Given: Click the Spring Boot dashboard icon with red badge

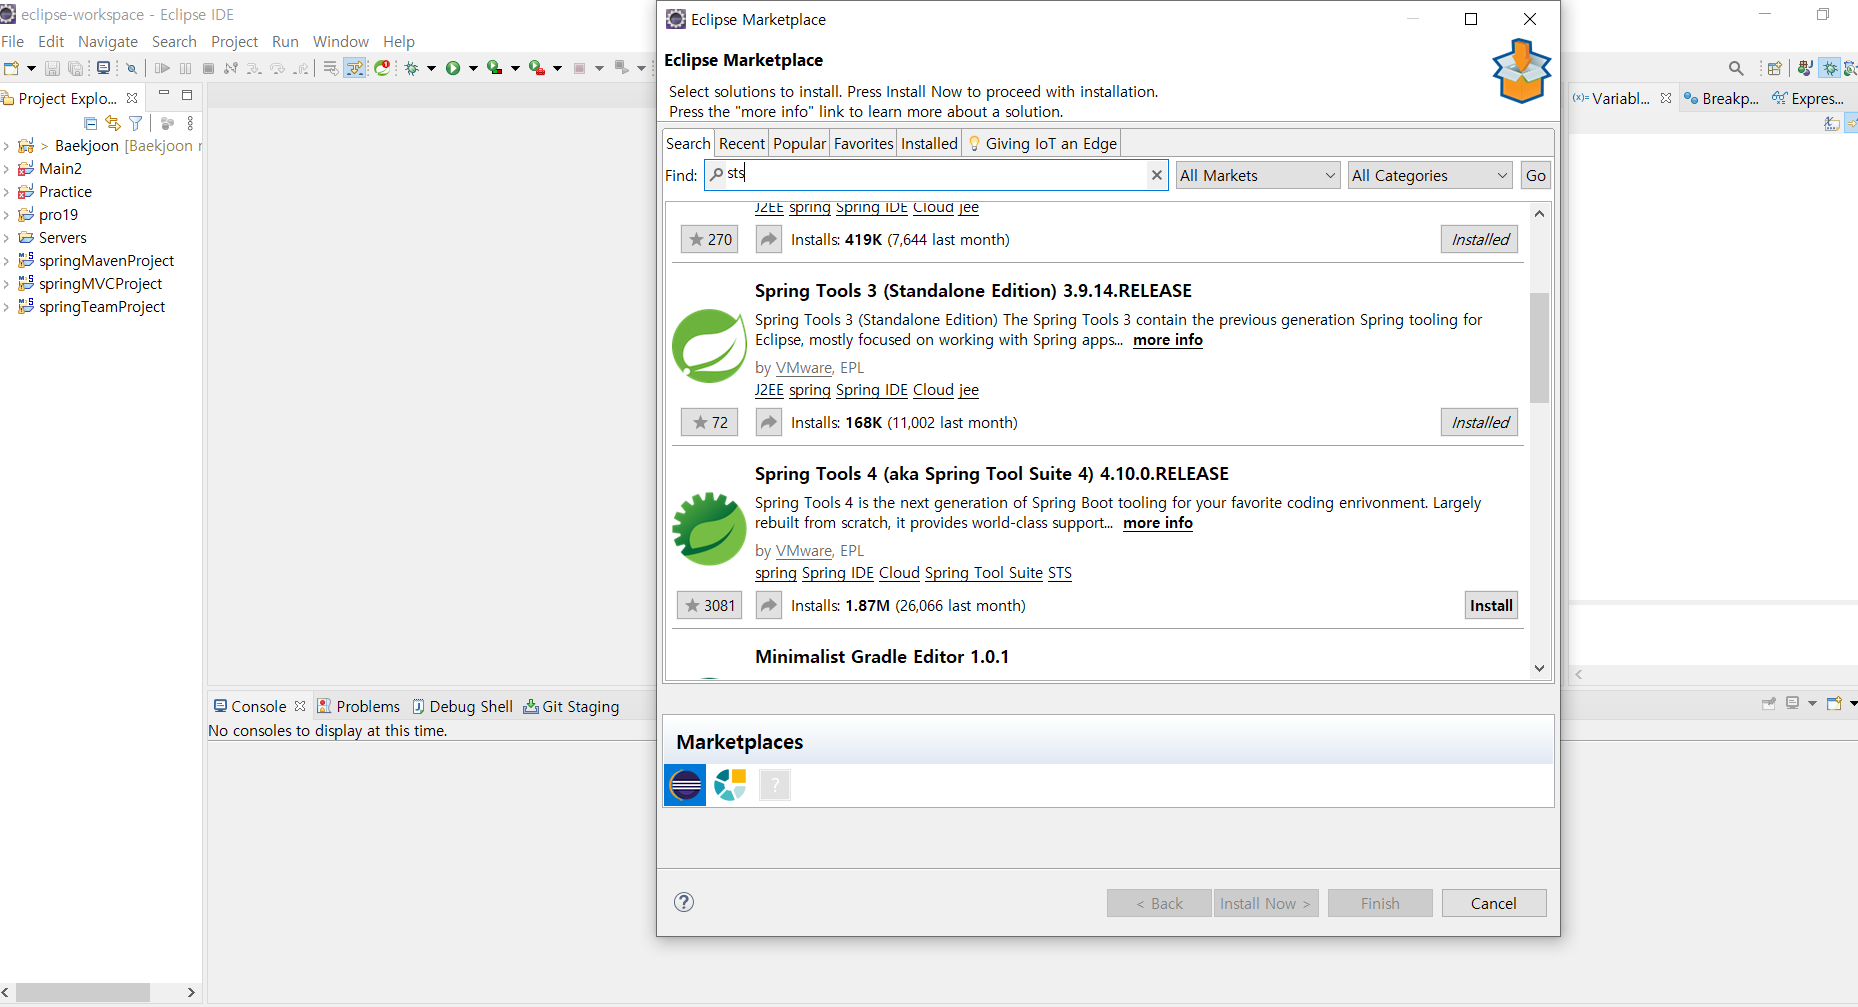Looking at the screenshot, I should pos(382,68).
